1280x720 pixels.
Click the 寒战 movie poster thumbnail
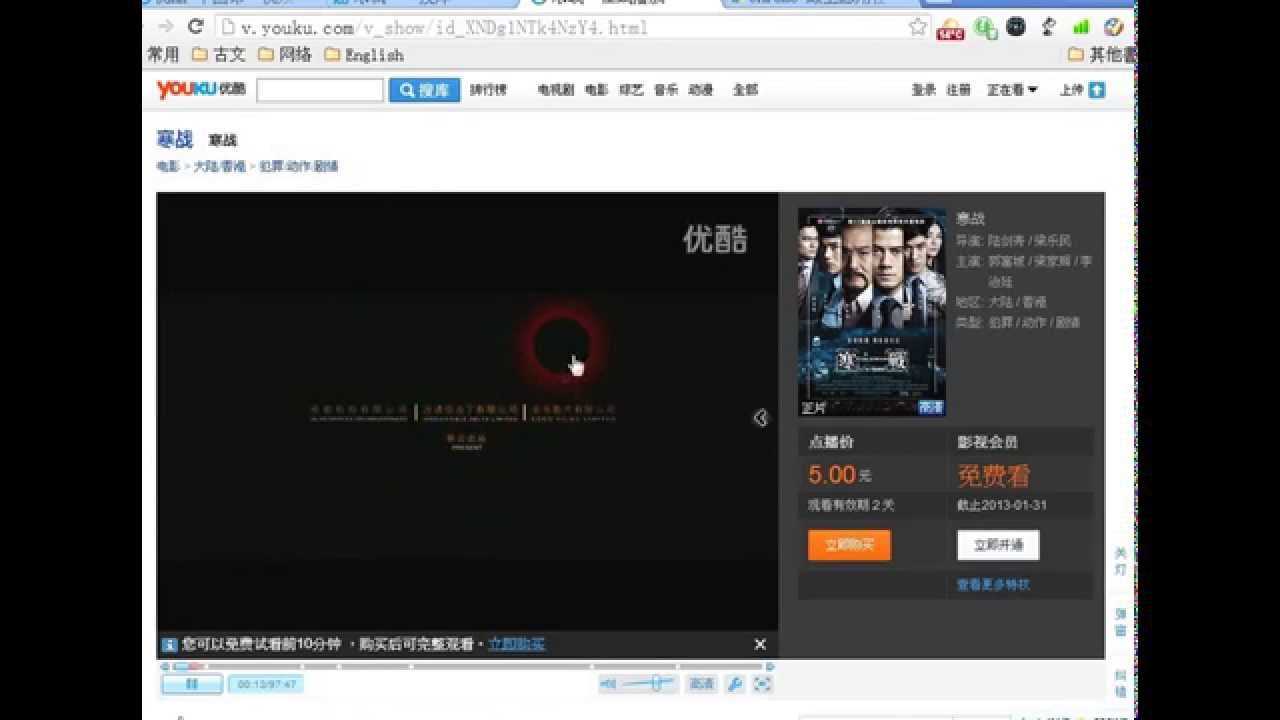point(872,312)
